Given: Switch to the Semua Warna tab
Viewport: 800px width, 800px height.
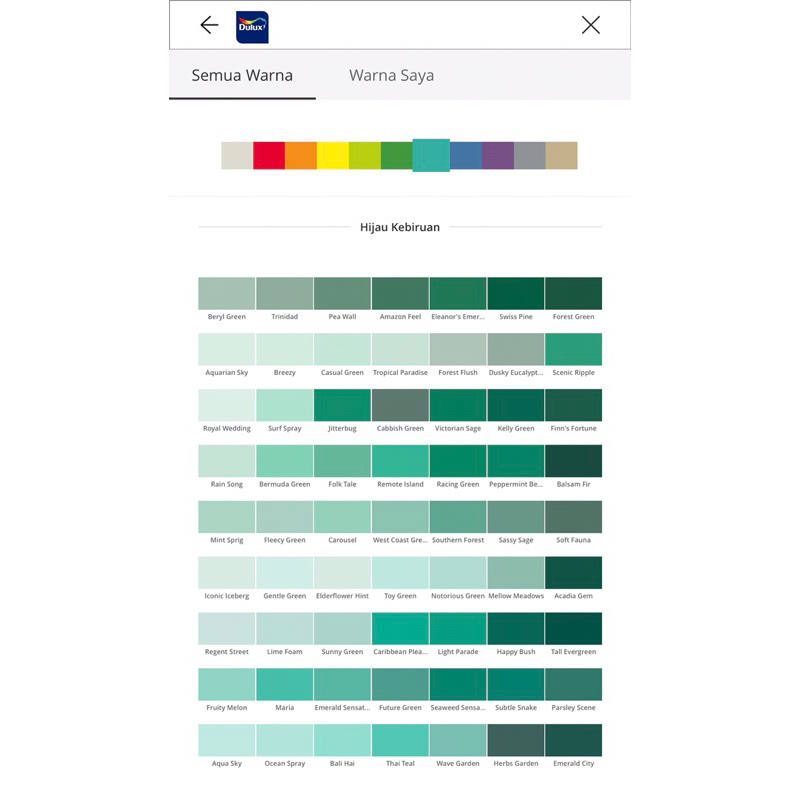Looking at the screenshot, I should [242, 76].
